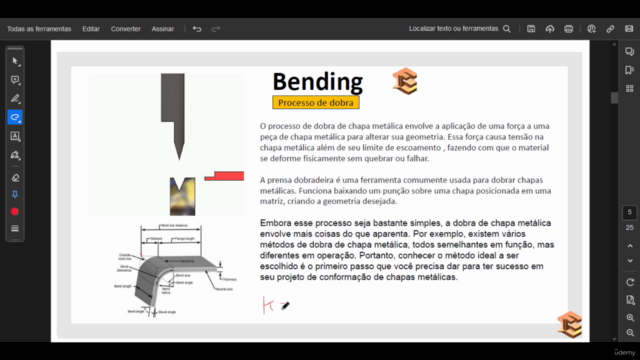Open Todas as ferramentas menu
This screenshot has height=360, width=640.
pyautogui.click(x=39, y=29)
